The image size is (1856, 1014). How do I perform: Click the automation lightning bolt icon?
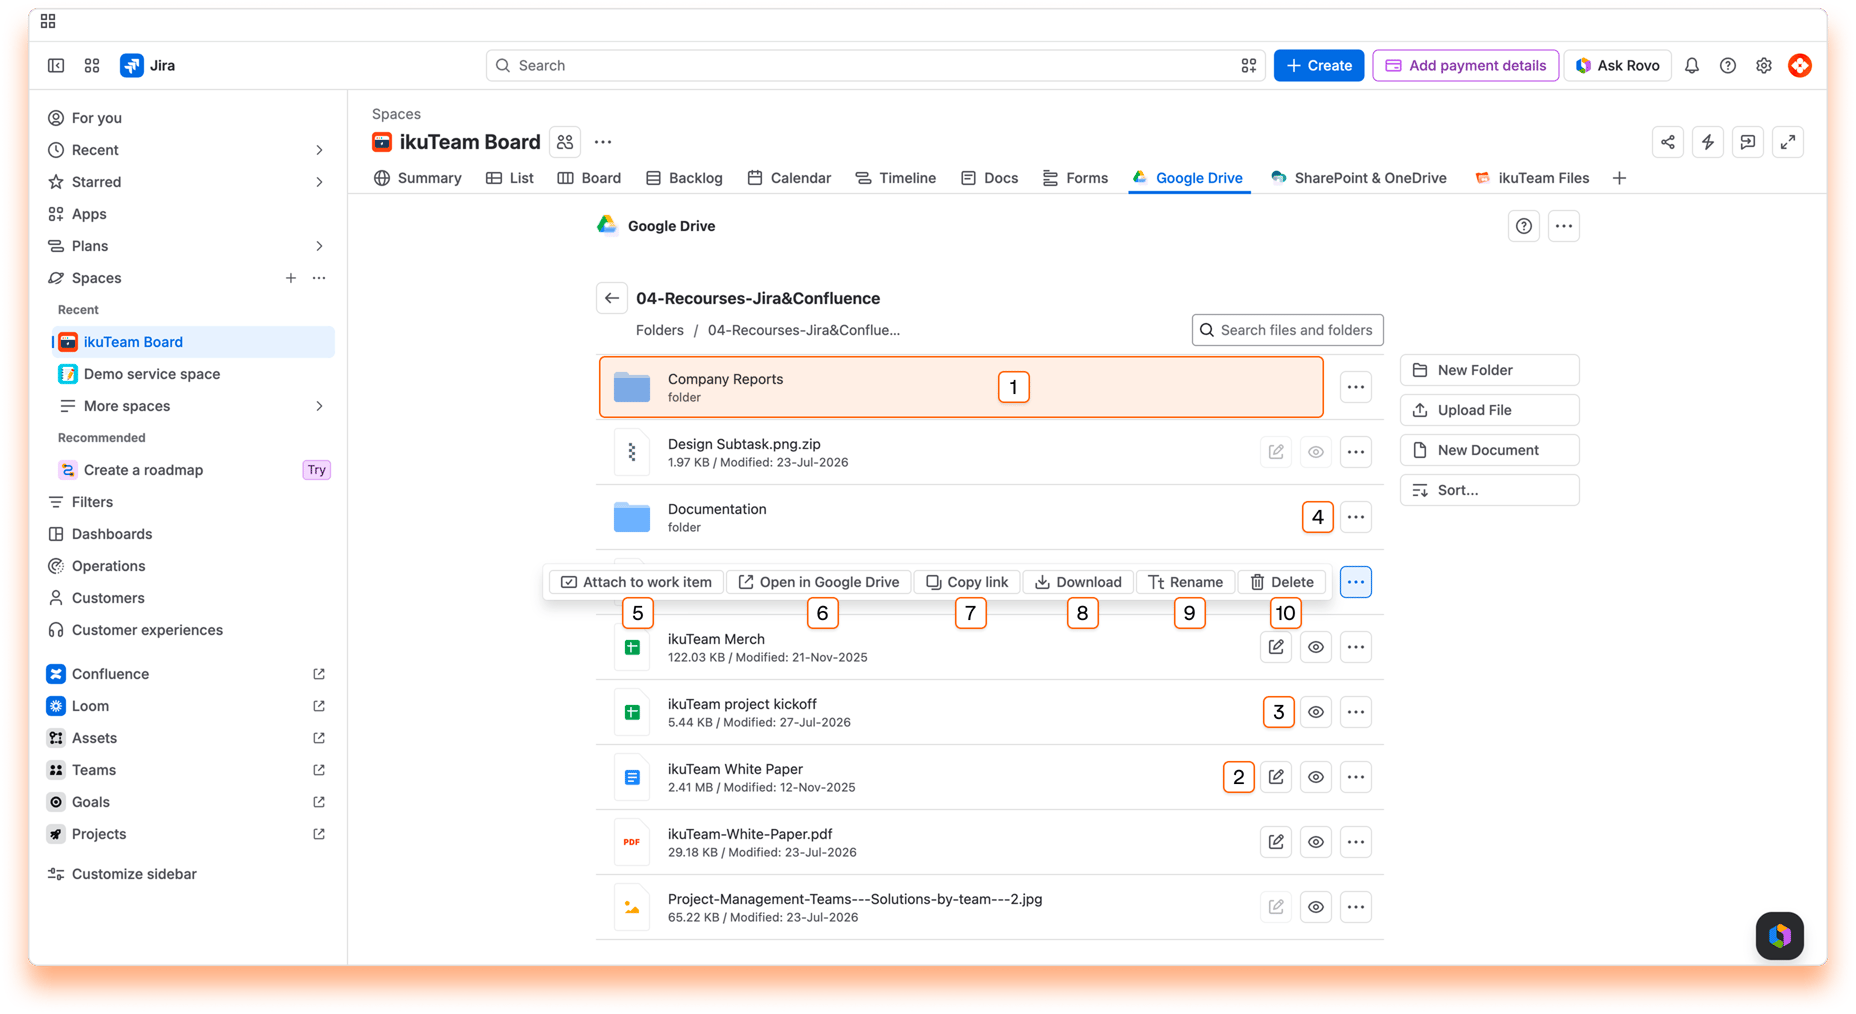[1708, 142]
